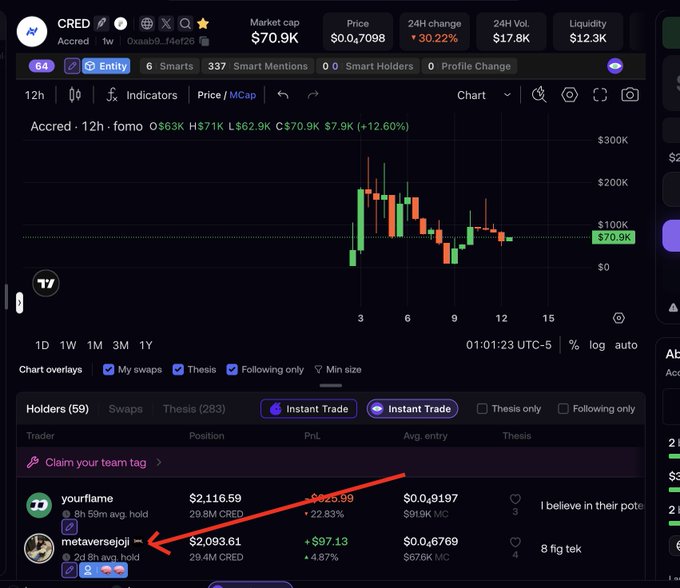The width and height of the screenshot is (680, 588).
Task: Click the purple 64 score badge
Action: point(42,66)
